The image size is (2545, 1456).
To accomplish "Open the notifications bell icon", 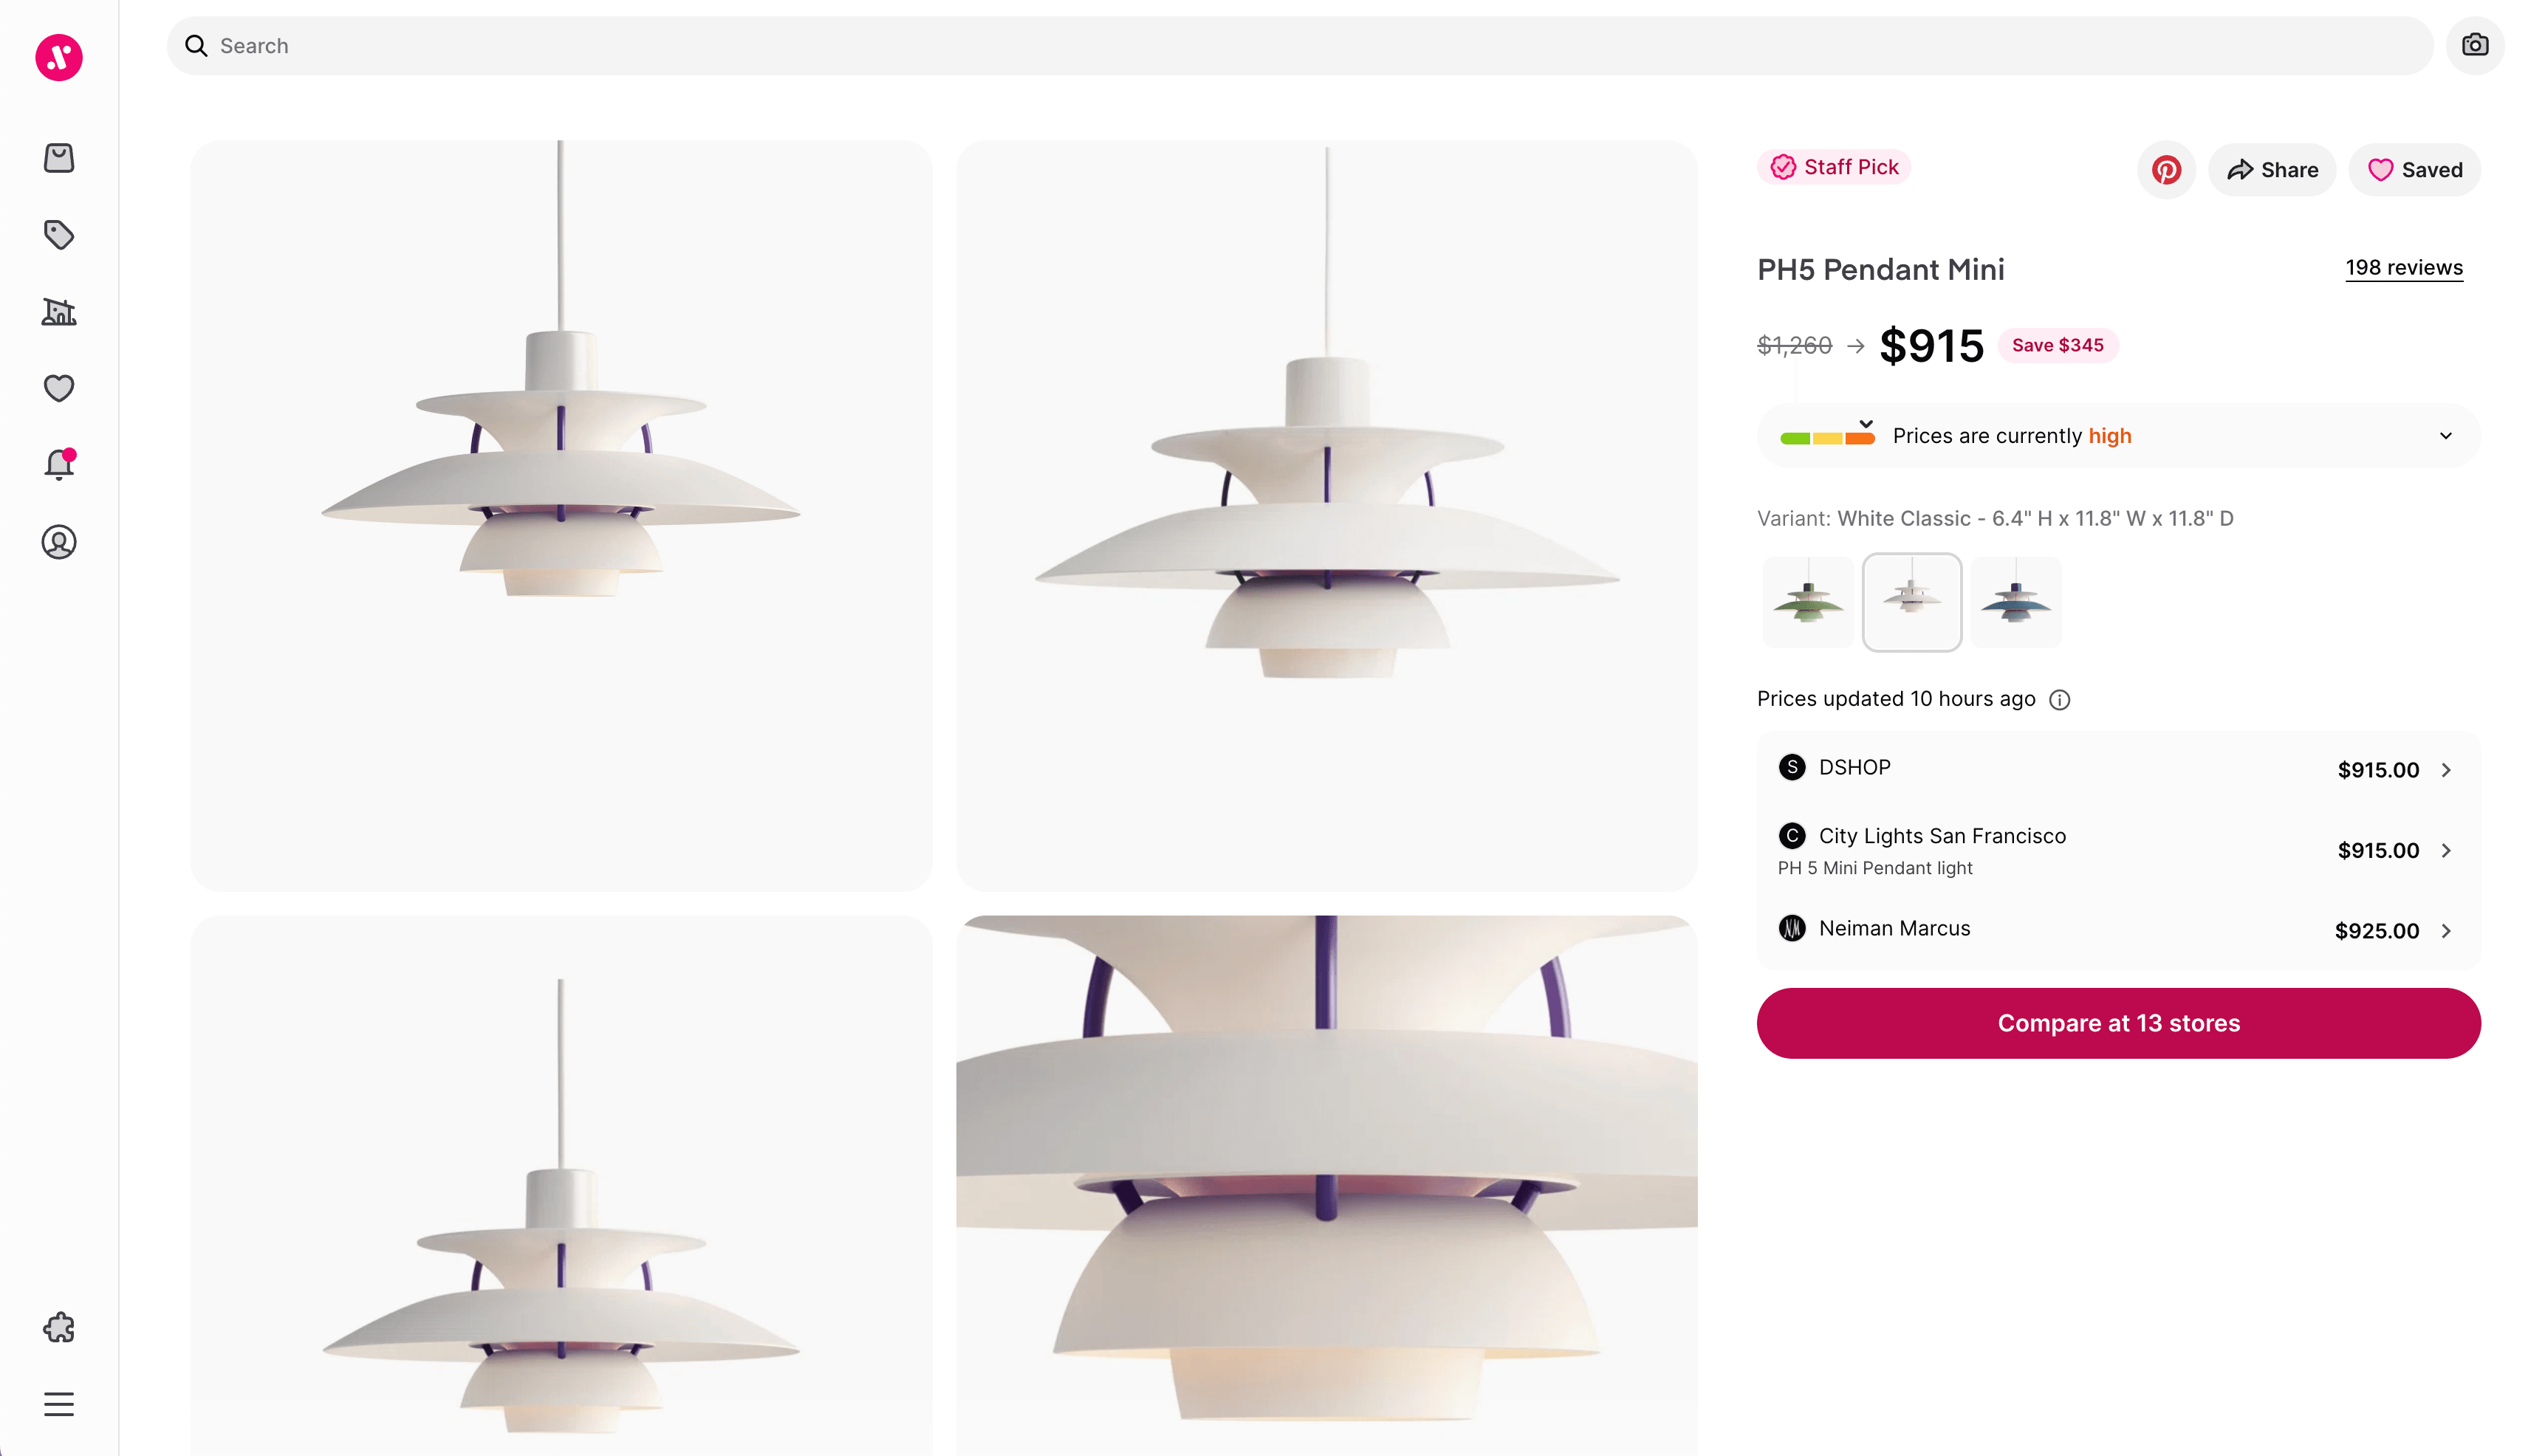I will point(59,464).
